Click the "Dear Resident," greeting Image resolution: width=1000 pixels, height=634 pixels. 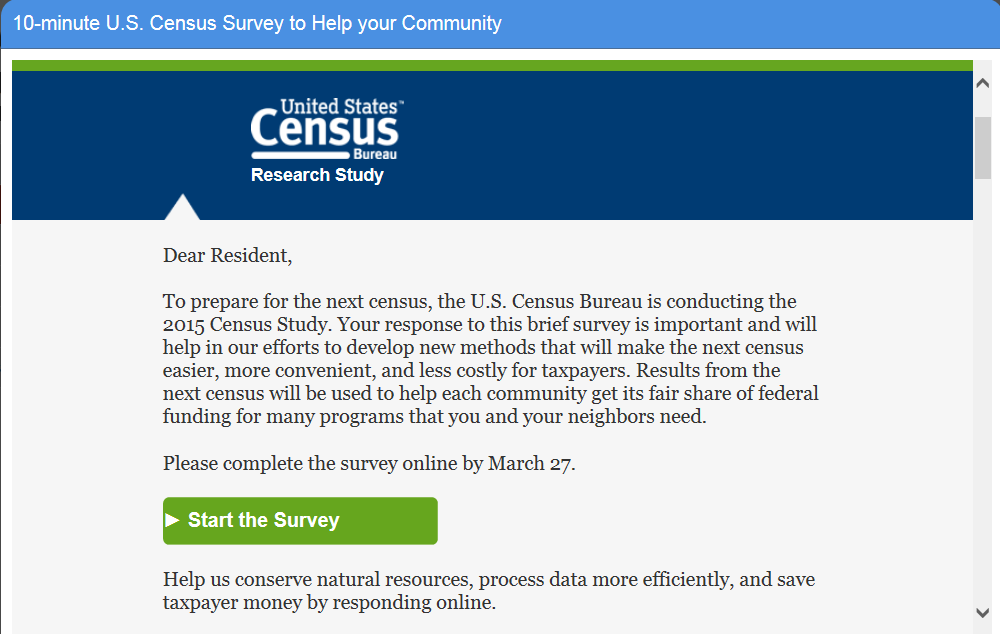click(x=228, y=256)
